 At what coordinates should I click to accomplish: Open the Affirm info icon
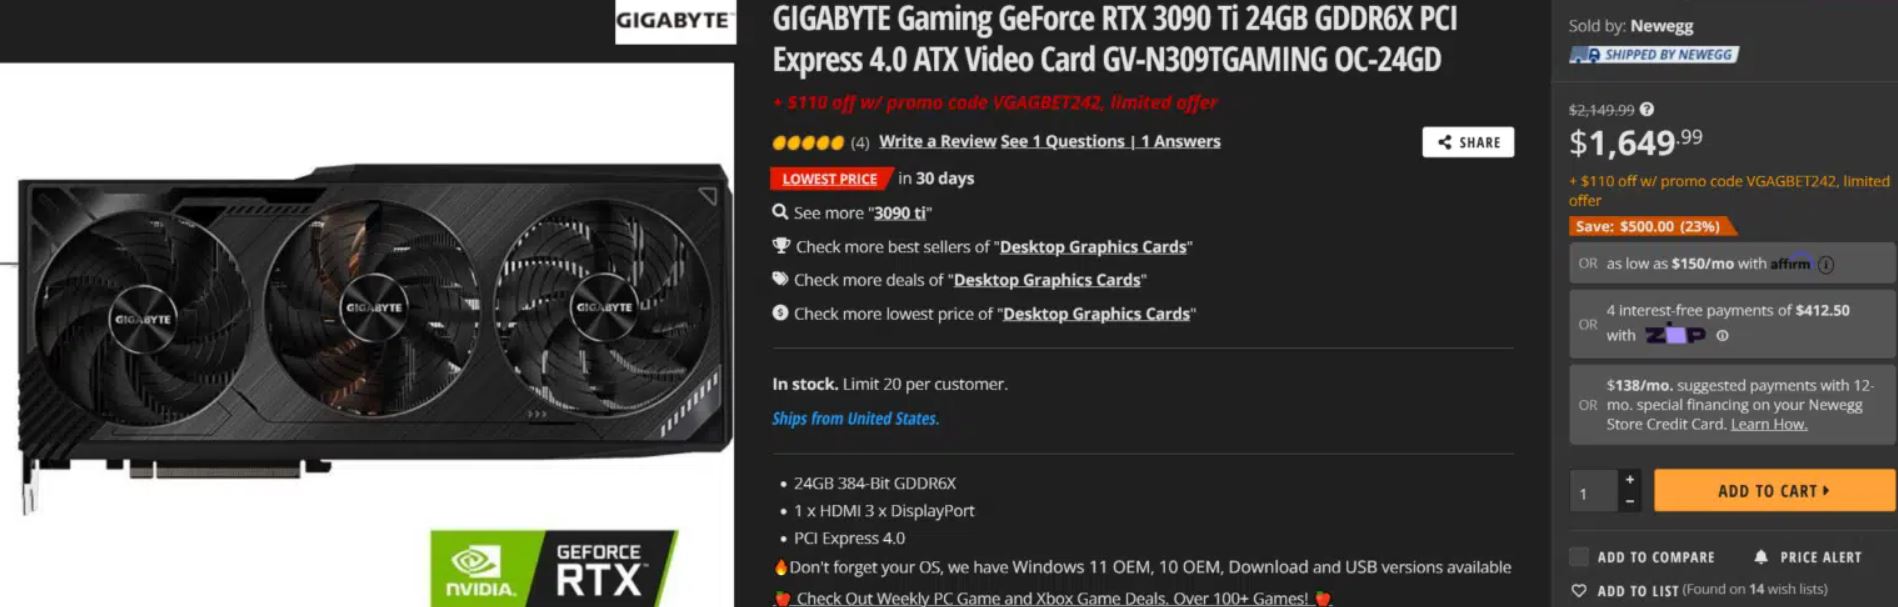click(1826, 264)
